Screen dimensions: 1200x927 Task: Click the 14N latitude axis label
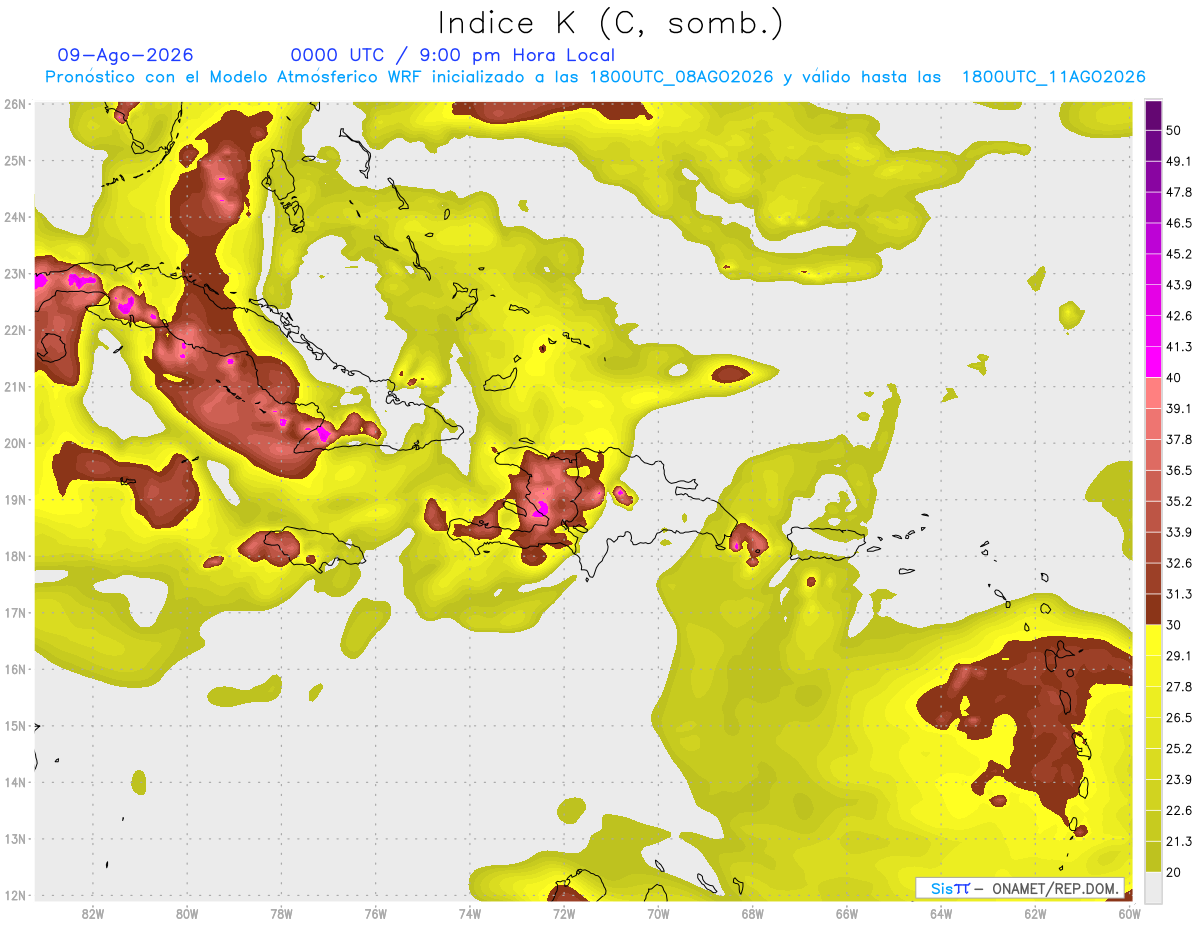[15, 782]
